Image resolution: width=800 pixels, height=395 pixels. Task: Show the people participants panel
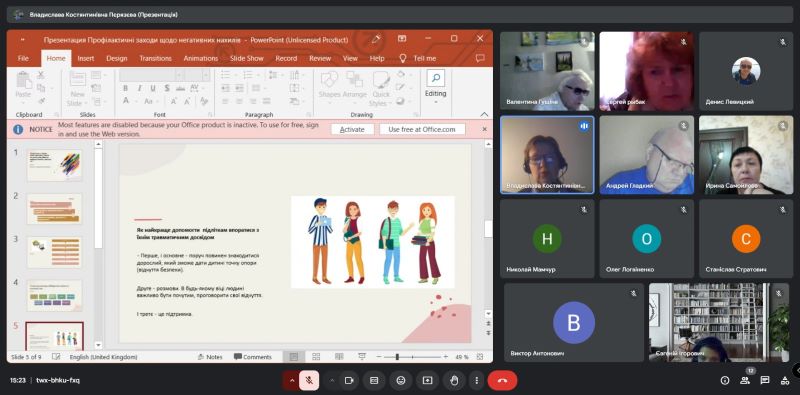pos(745,380)
